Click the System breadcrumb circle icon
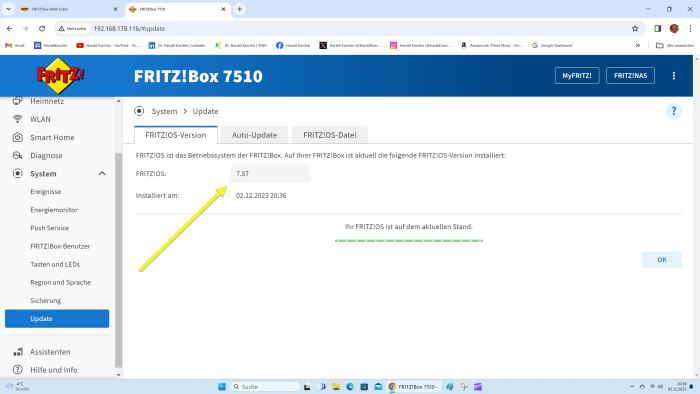 pyautogui.click(x=139, y=111)
